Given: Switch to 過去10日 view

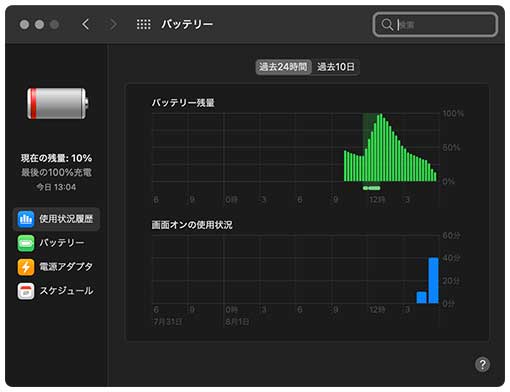Looking at the screenshot, I should [336, 67].
